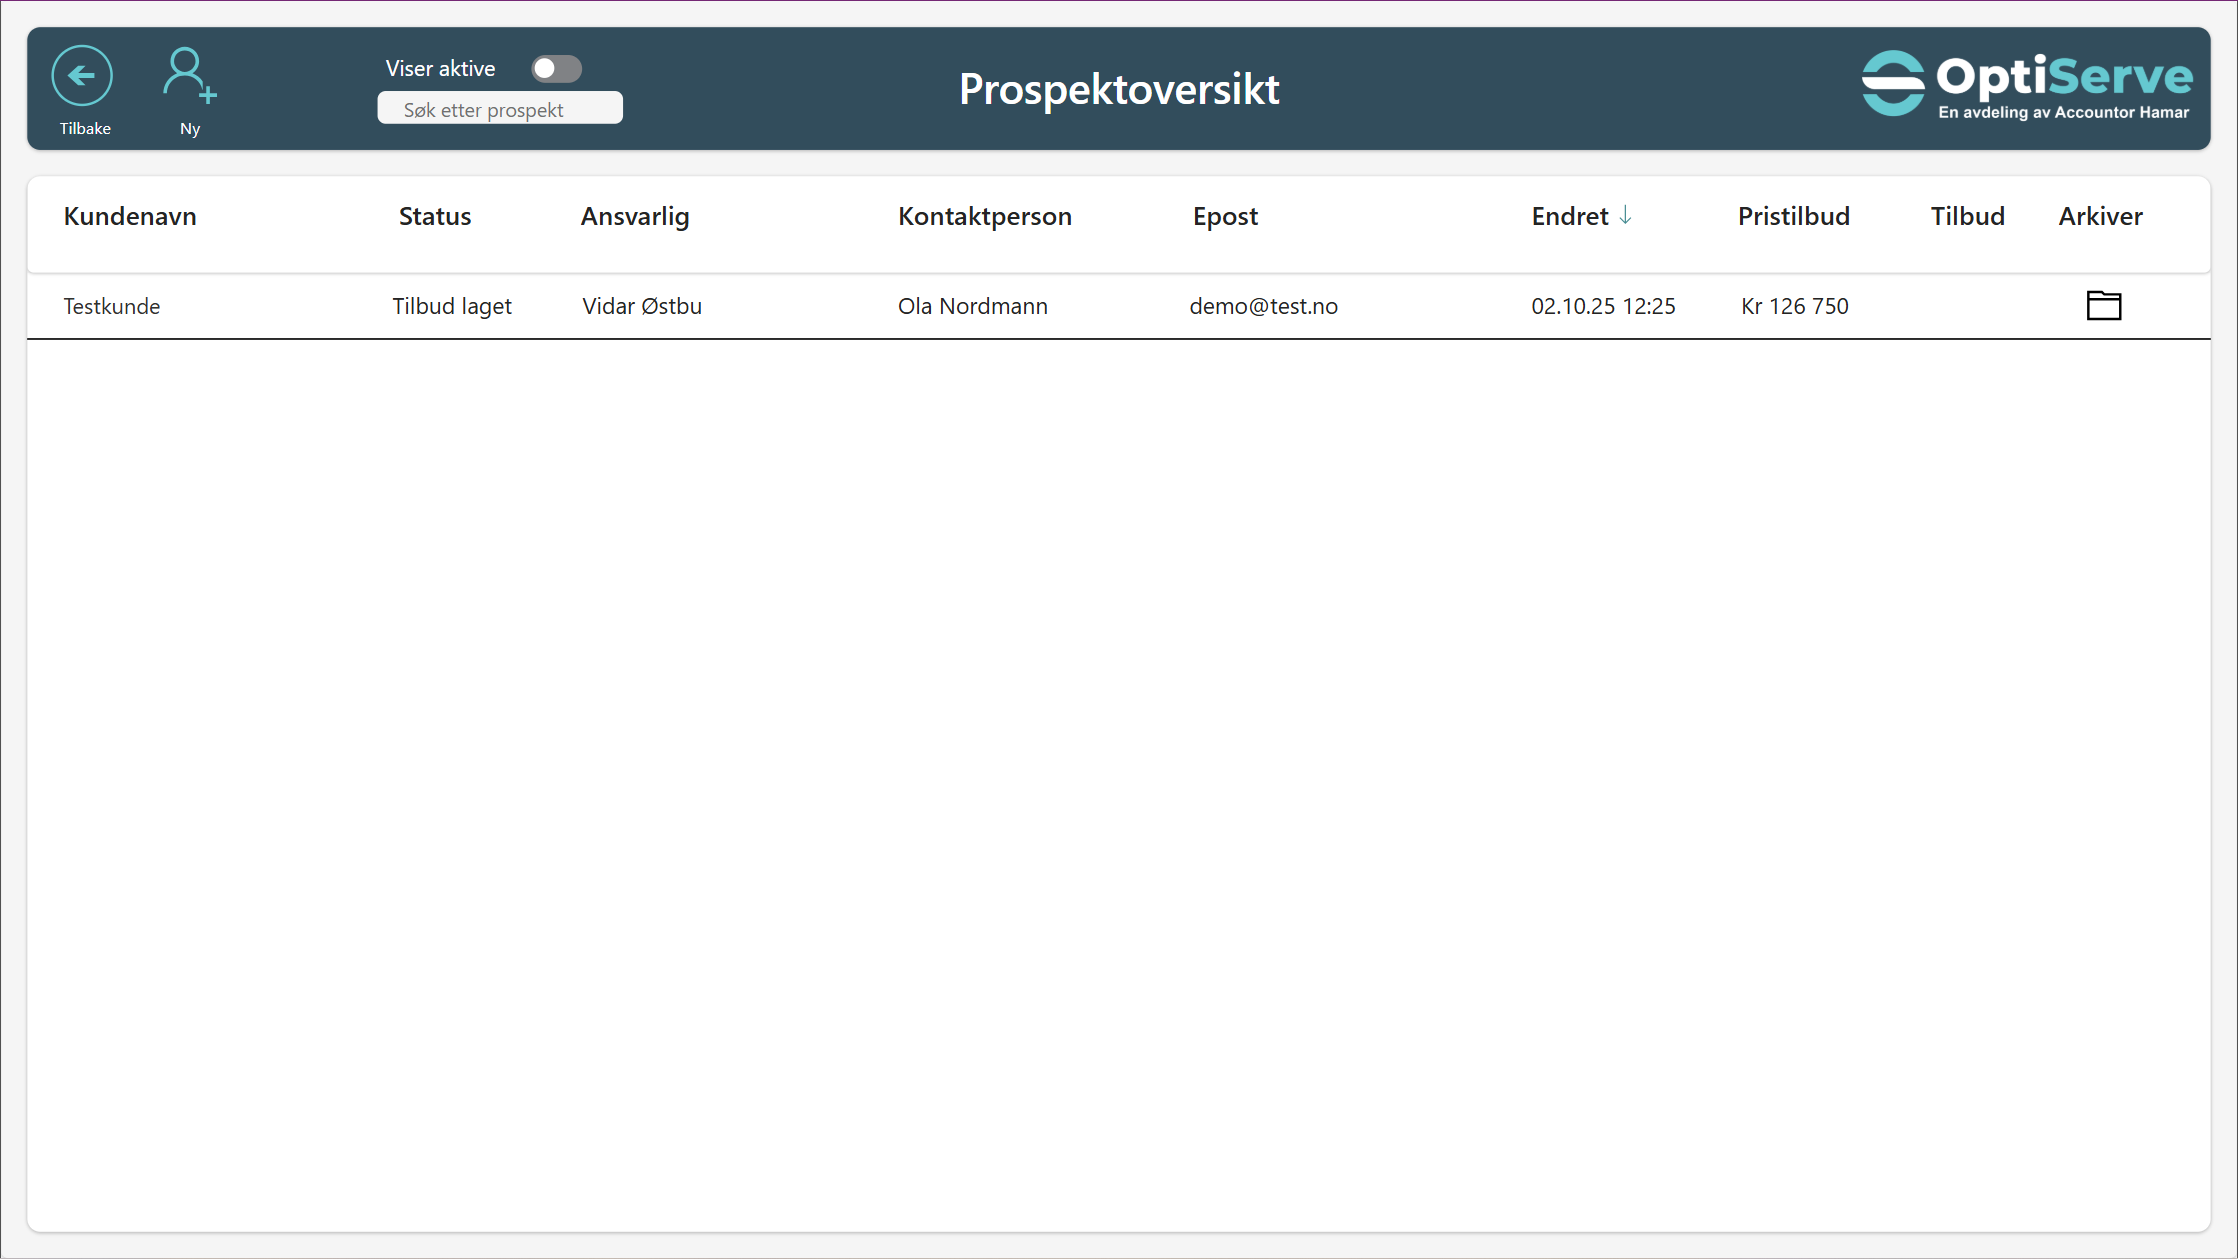Screen dimensions: 2238x1259
Task: Click the Pristilbud column header
Action: coord(1793,216)
